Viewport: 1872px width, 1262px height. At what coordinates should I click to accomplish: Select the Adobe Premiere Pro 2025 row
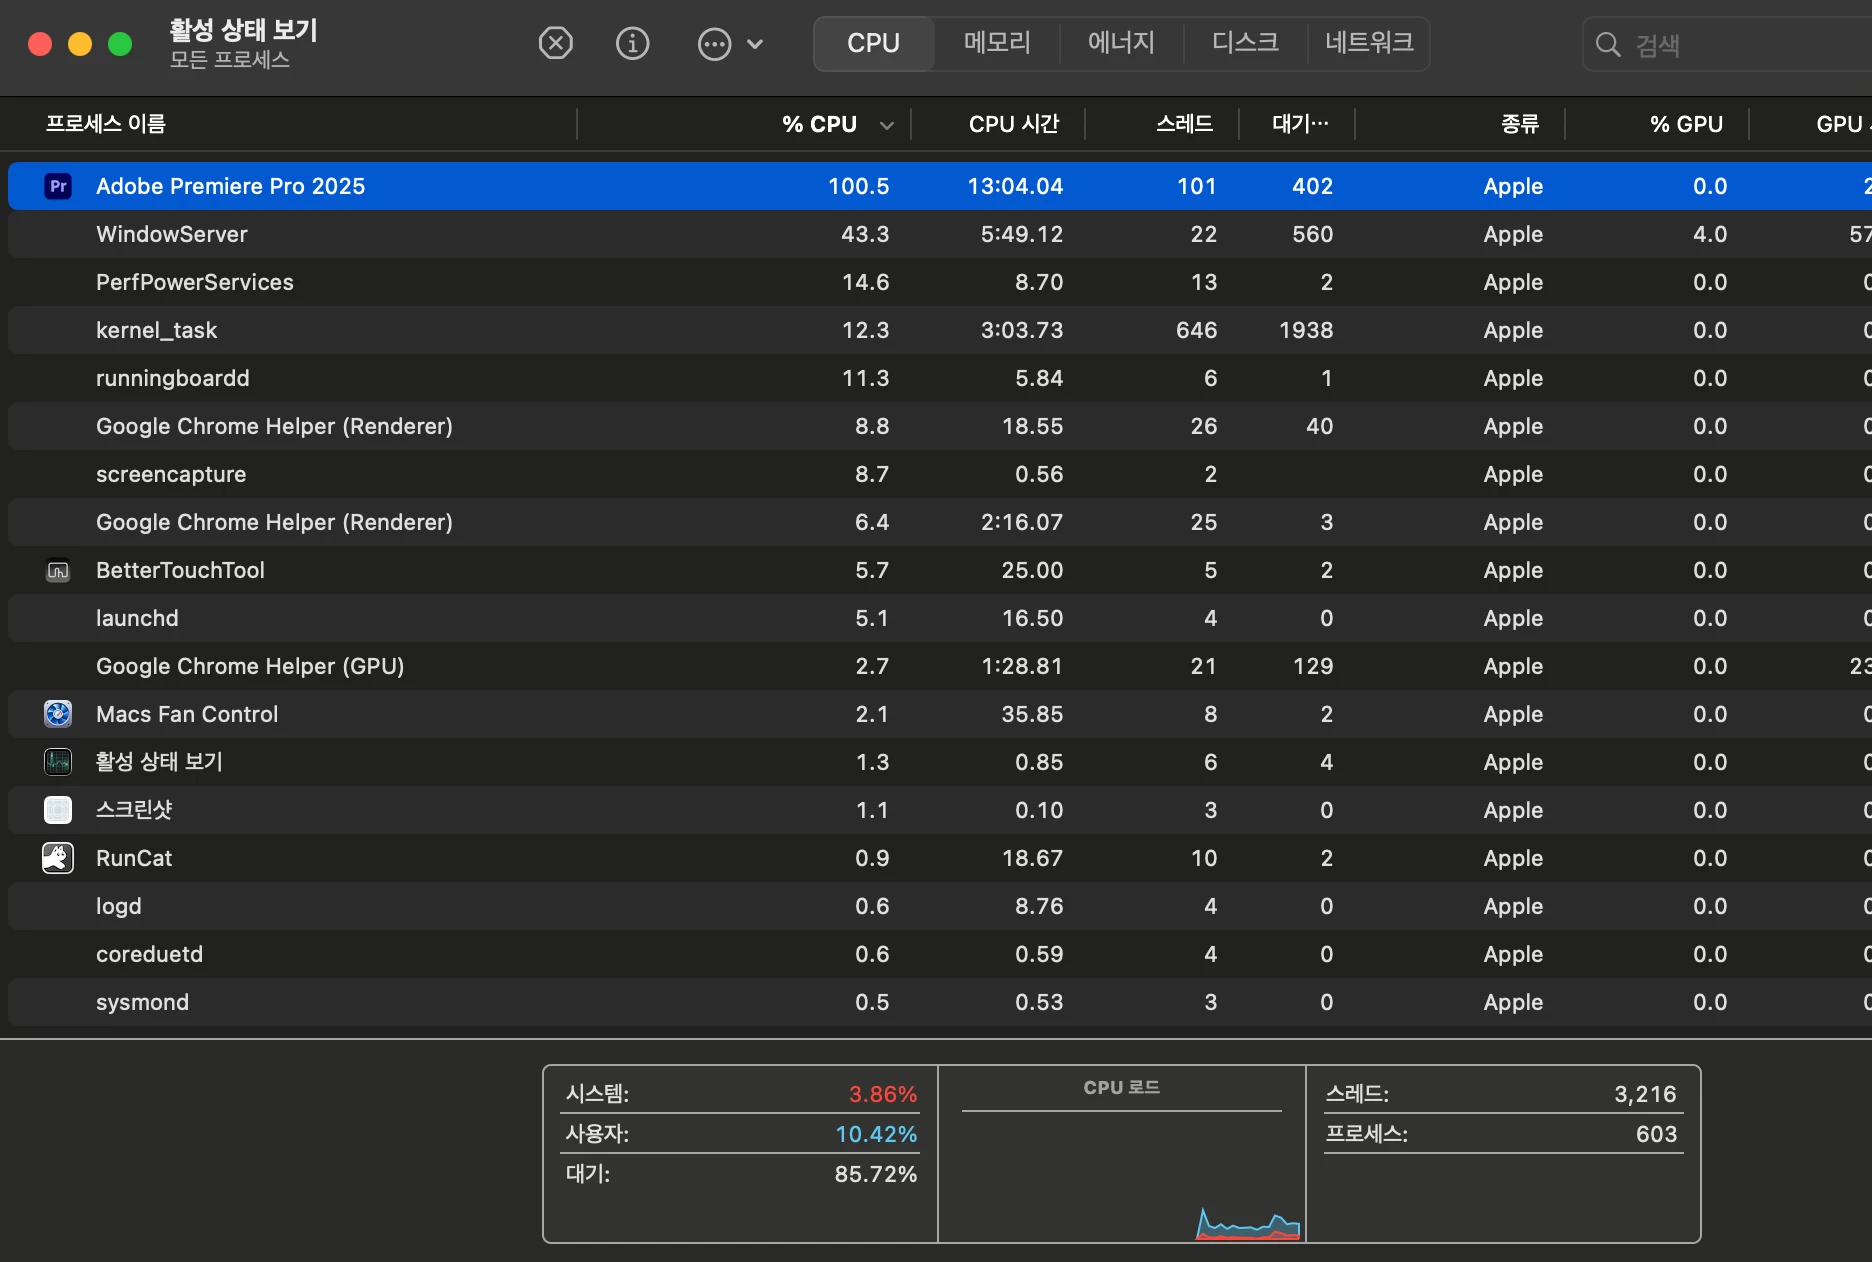coord(940,186)
